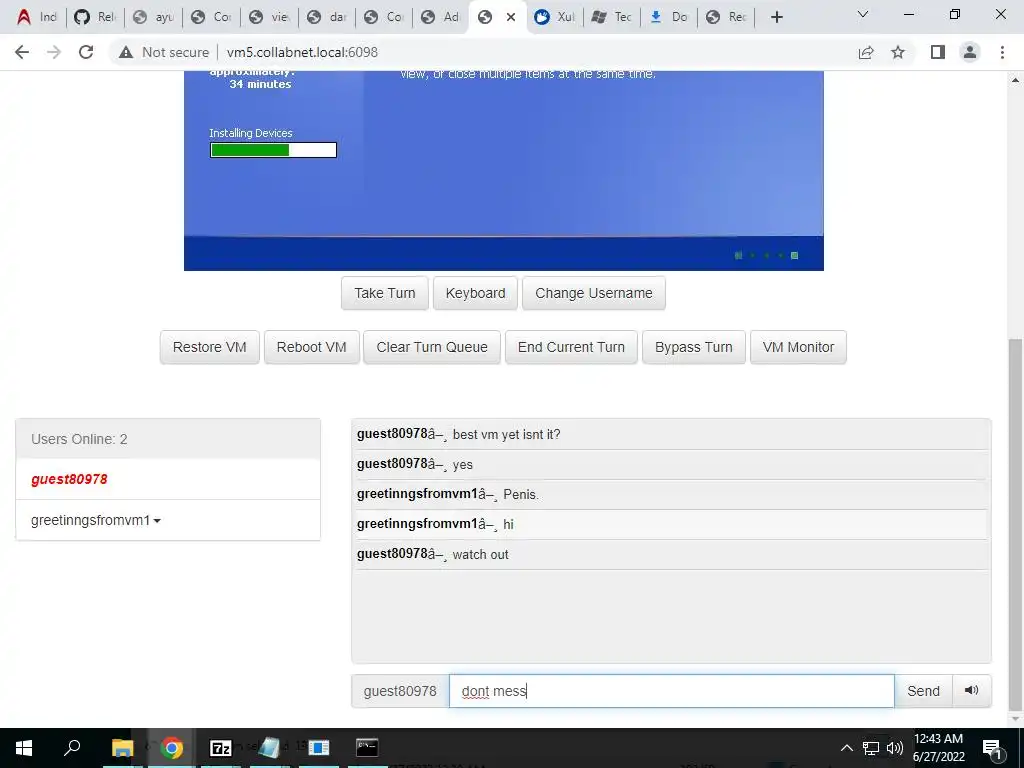Switch to the 'Ind' browser tab
The width and height of the screenshot is (1024, 768).
pos(37,17)
